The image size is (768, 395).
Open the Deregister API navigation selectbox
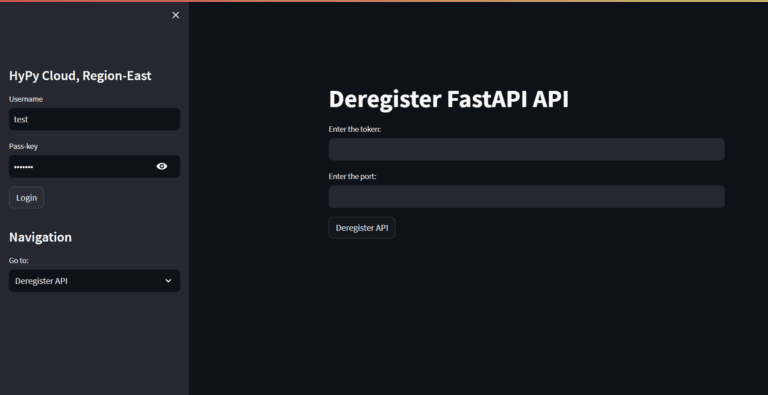pyautogui.click(x=95, y=281)
